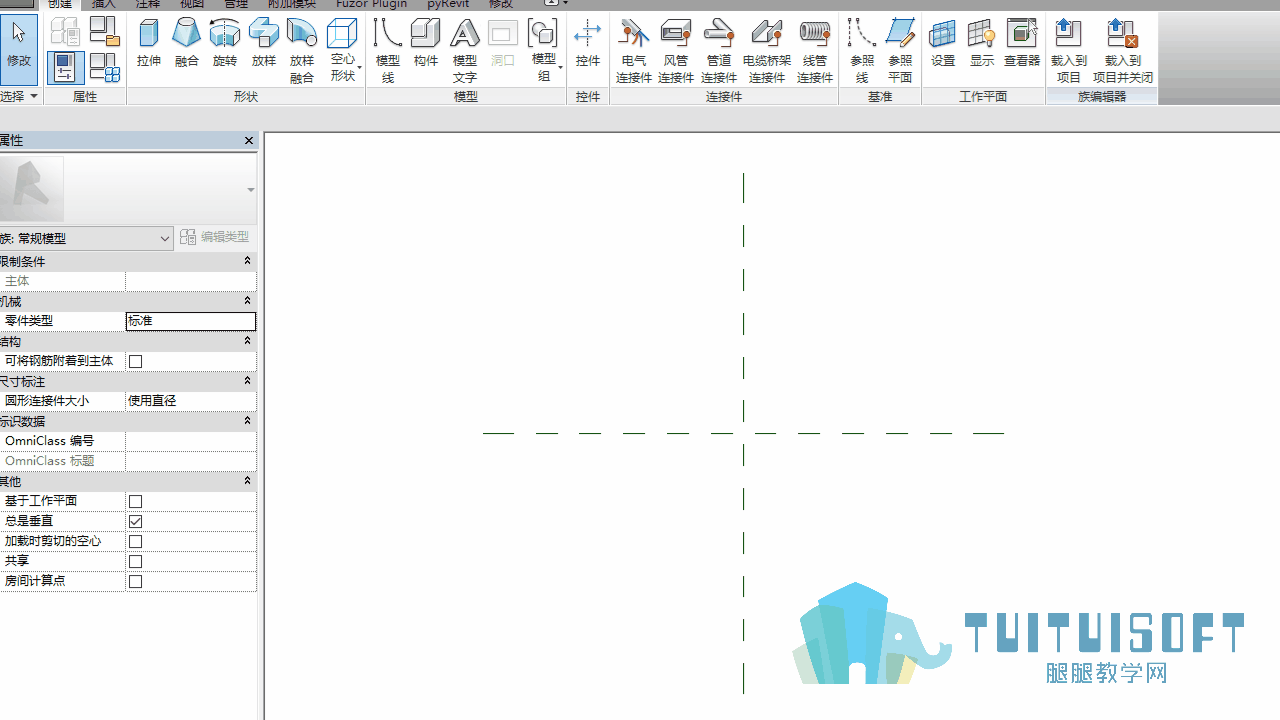
Task: Open the Fuzor Plugin ribbon tab
Action: point(371,4)
